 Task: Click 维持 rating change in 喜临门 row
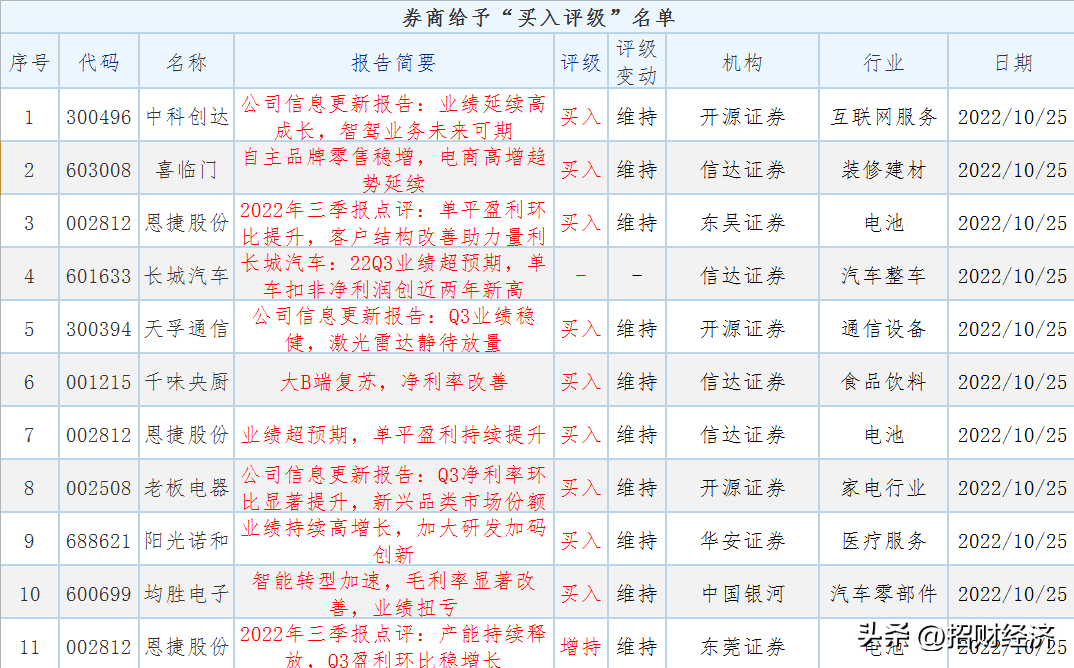(x=636, y=169)
